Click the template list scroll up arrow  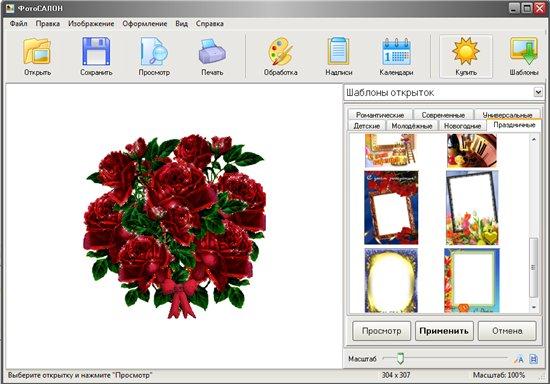[534, 140]
